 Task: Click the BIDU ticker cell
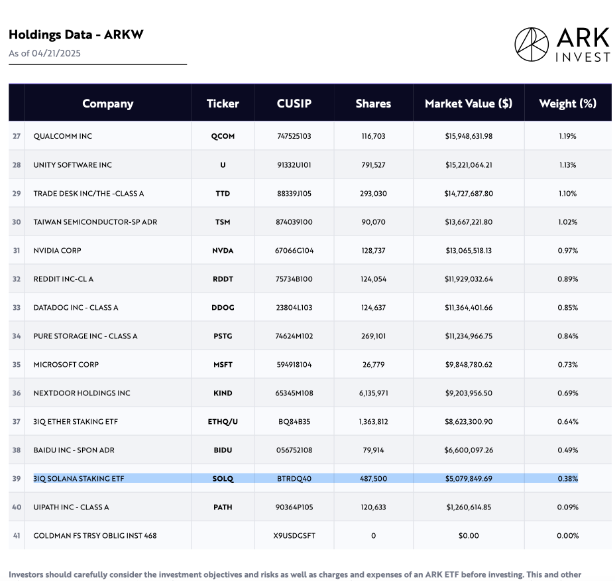(223, 450)
